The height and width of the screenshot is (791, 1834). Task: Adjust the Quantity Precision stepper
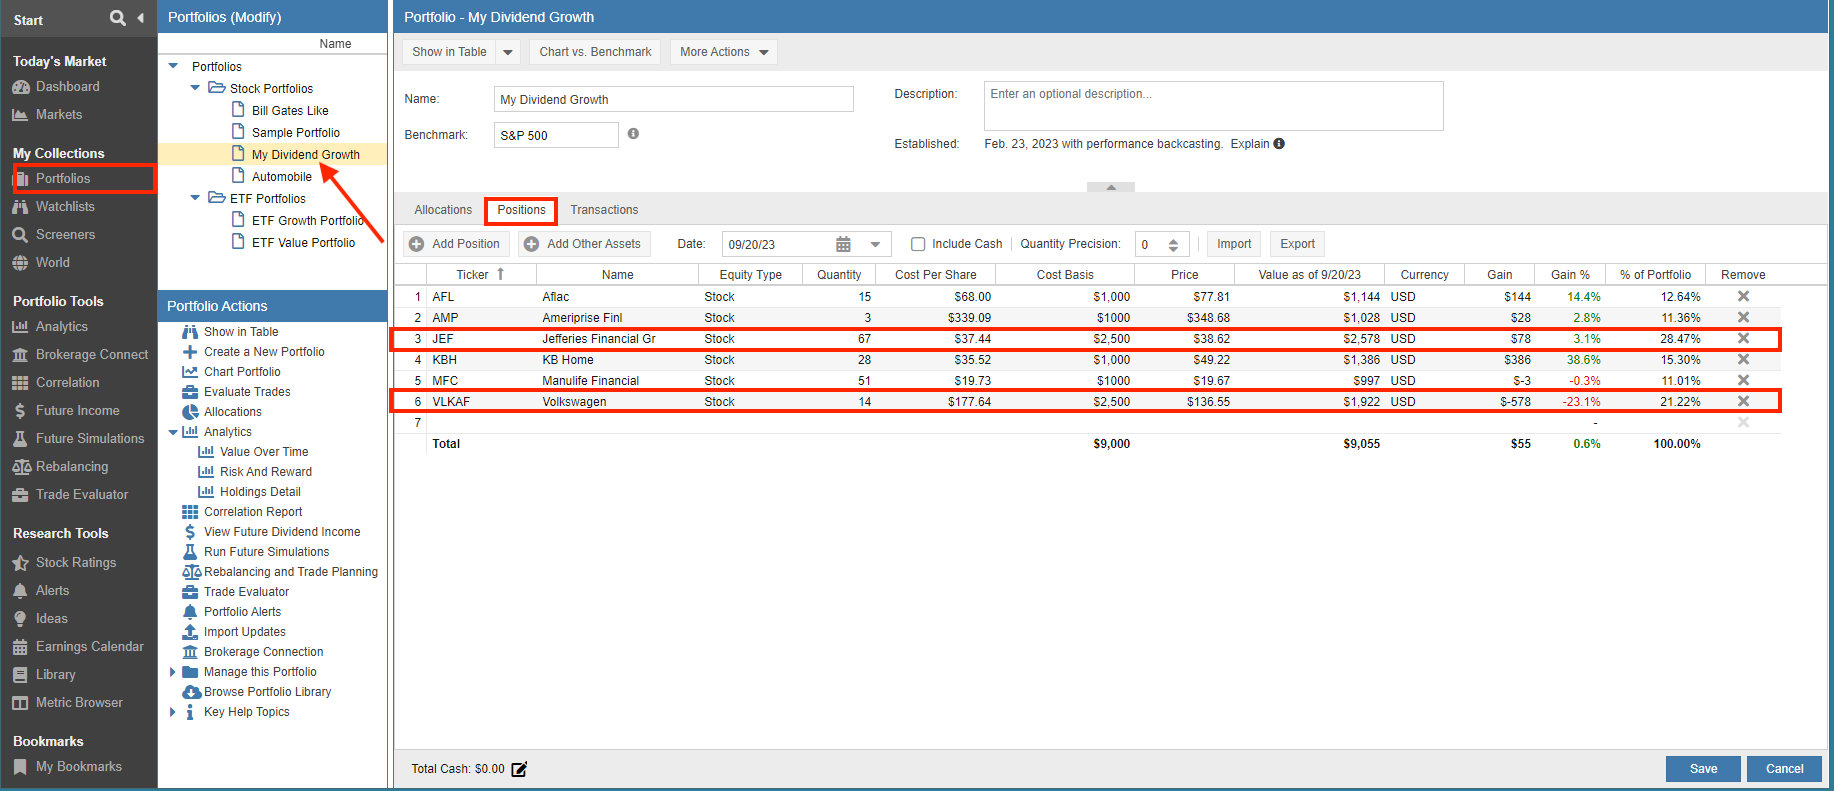tap(1173, 245)
